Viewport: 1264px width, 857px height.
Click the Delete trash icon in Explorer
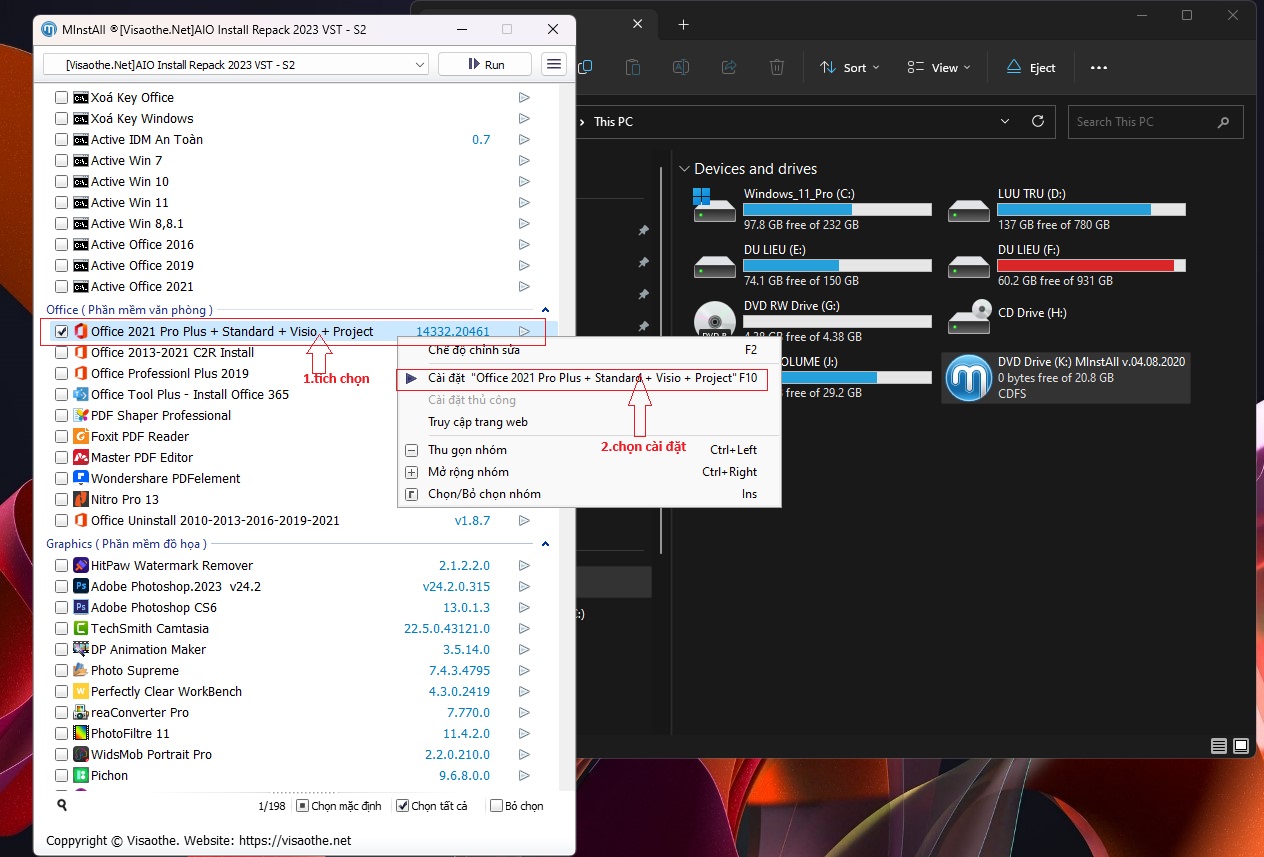[777, 68]
